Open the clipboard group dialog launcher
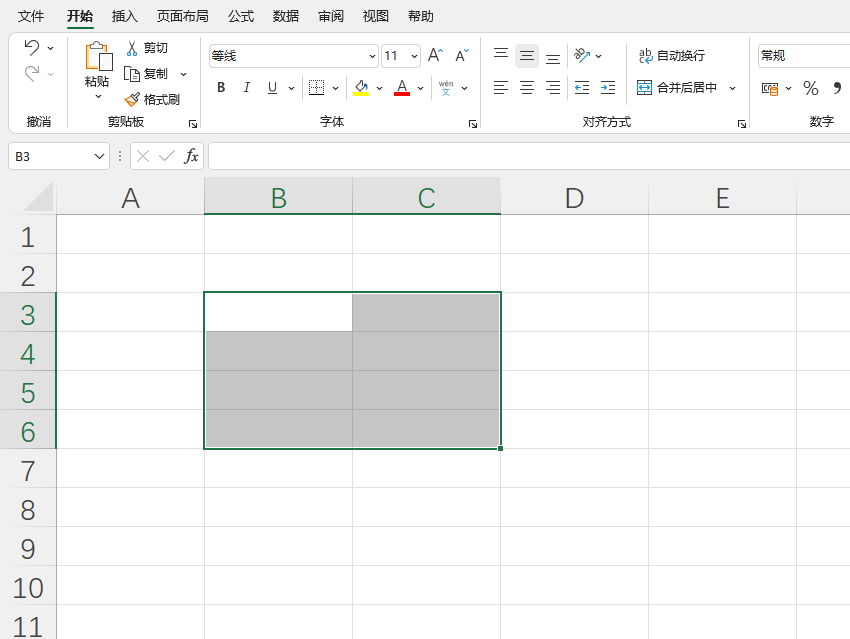 pyautogui.click(x=192, y=124)
